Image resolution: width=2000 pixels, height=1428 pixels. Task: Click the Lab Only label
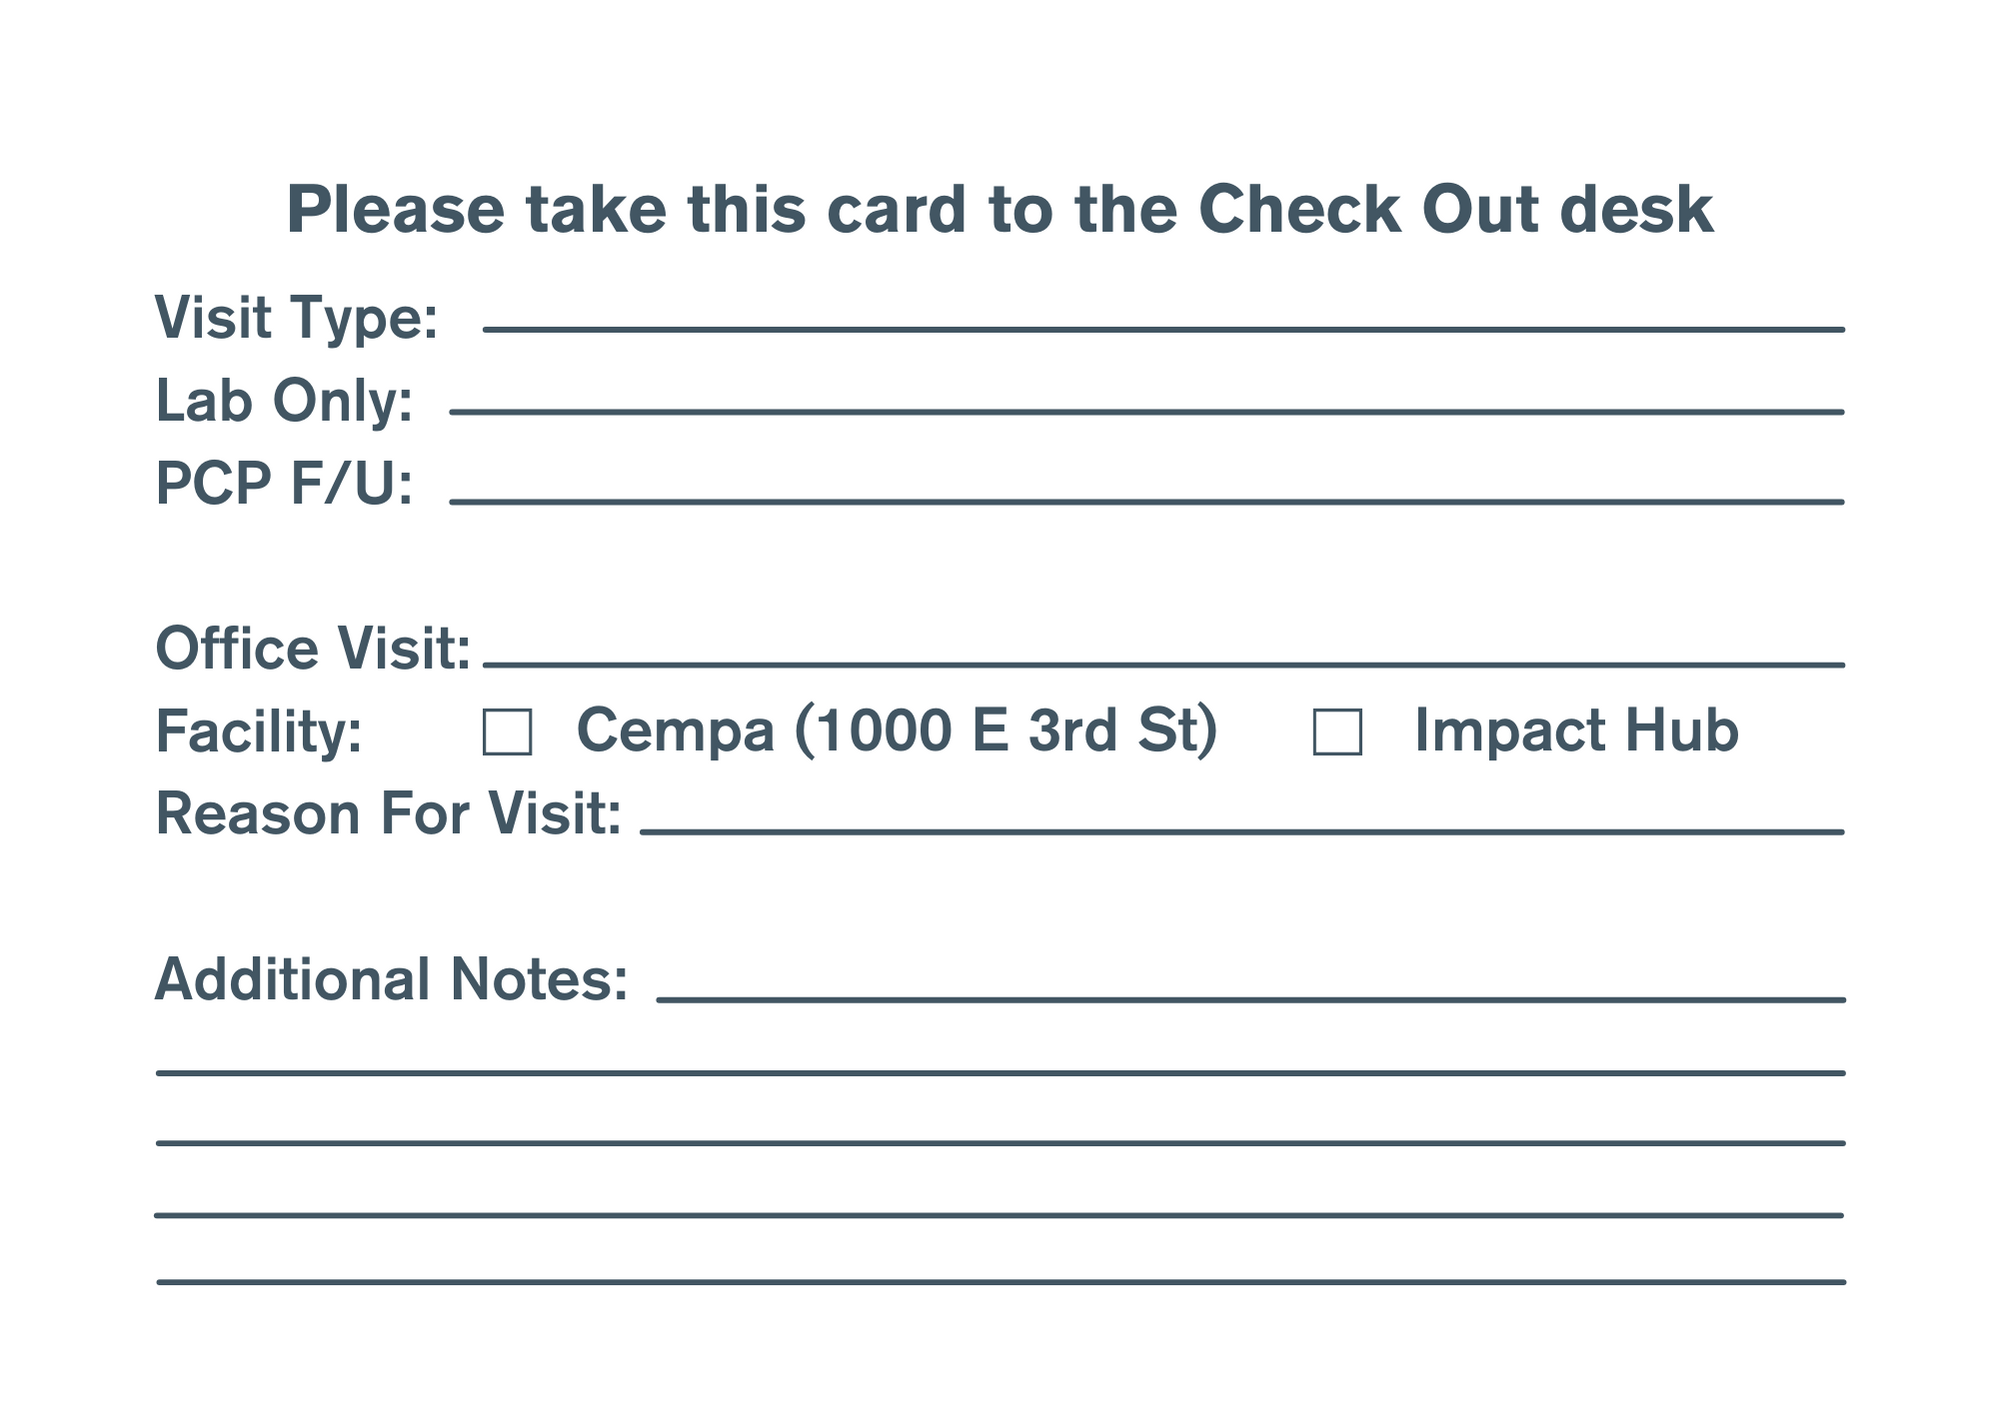tap(284, 401)
